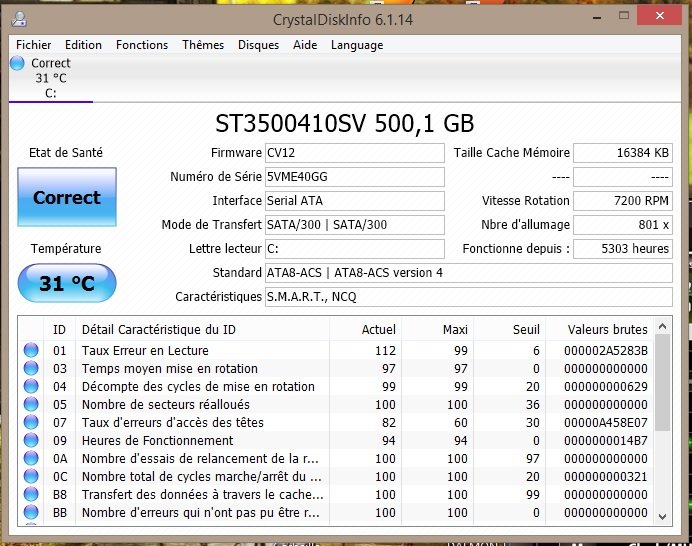Image resolution: width=692 pixels, height=546 pixels.
Task: Select the C: disk tab
Action: [x=51, y=78]
